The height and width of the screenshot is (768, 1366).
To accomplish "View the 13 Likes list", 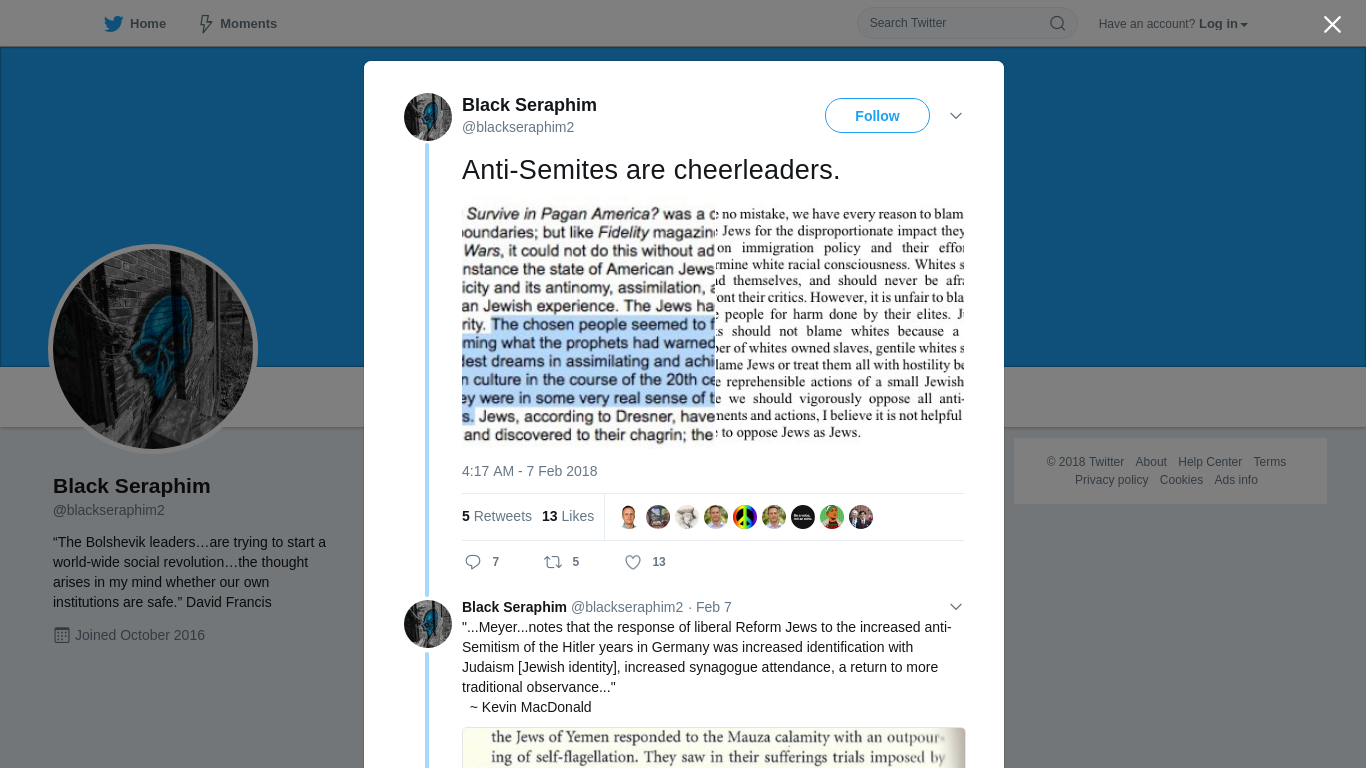I will [568, 516].
